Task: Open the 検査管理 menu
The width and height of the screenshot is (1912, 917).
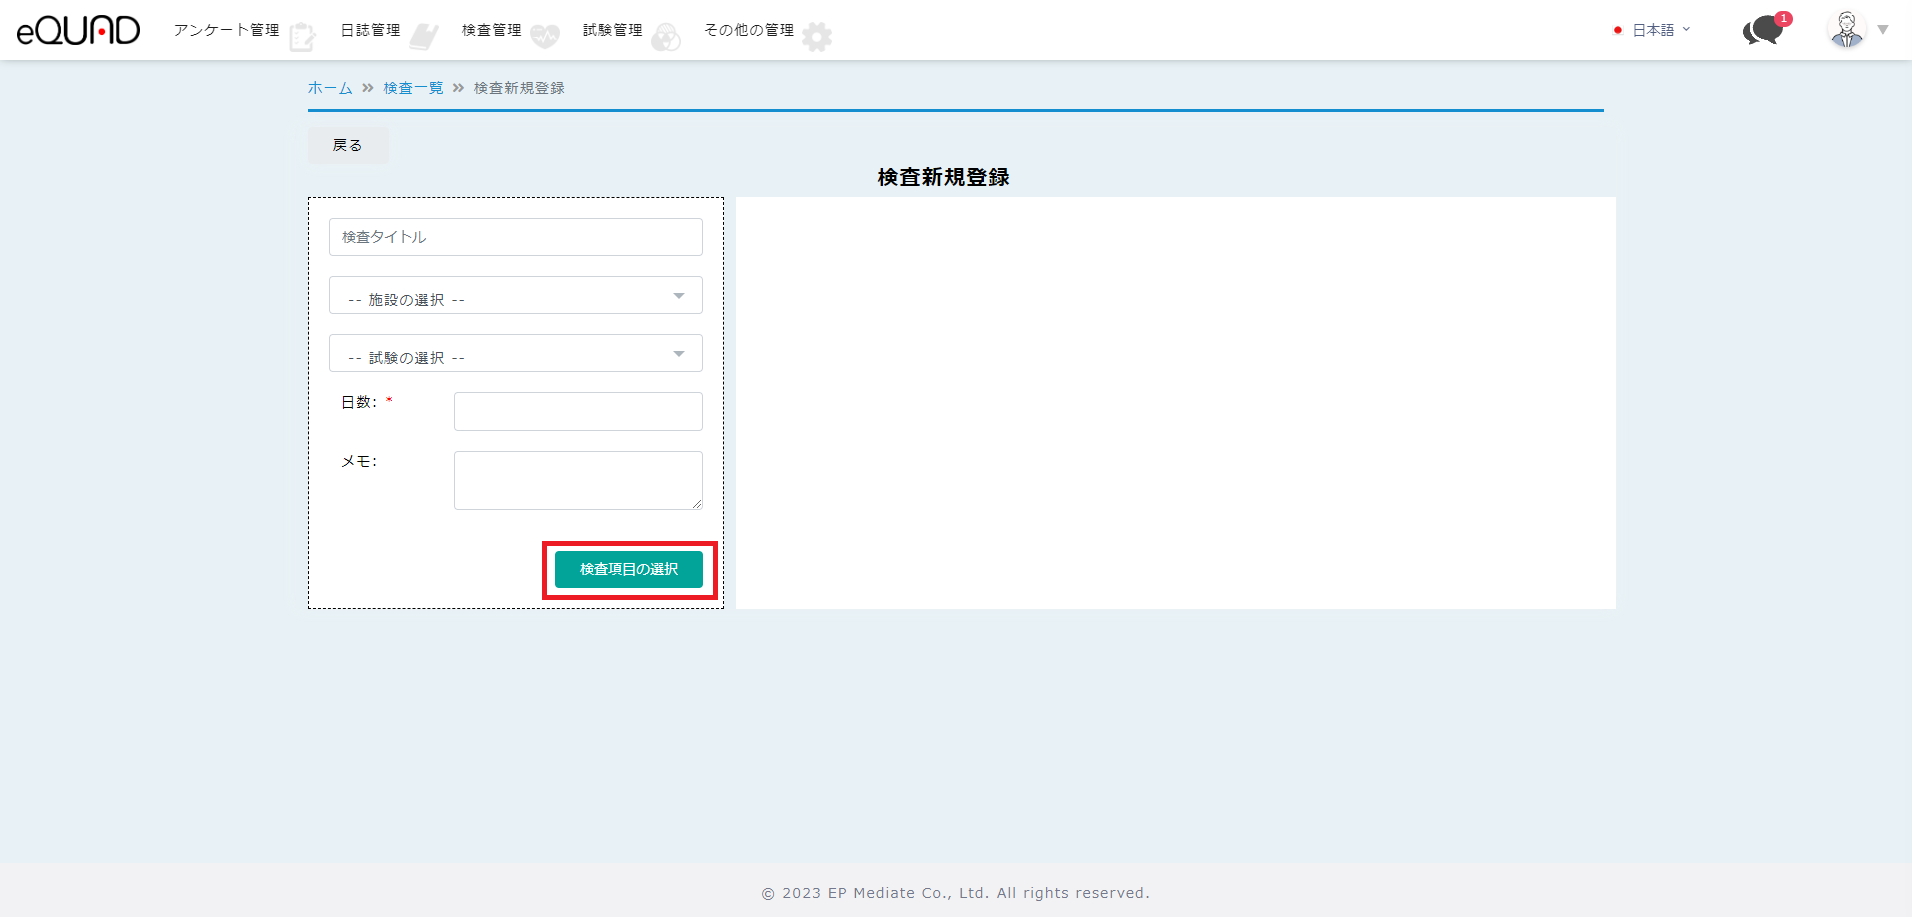Action: pos(491,30)
